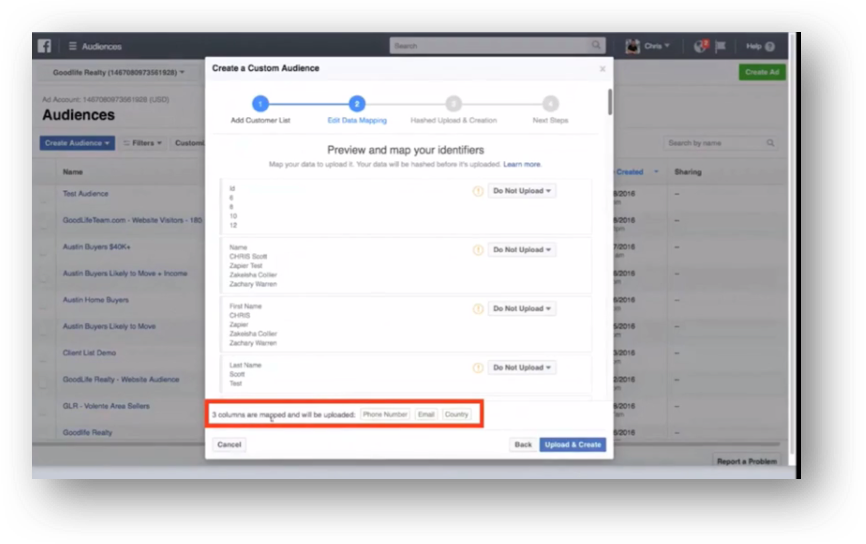
Task: Expand the Filters dropdown
Action: (x=142, y=143)
